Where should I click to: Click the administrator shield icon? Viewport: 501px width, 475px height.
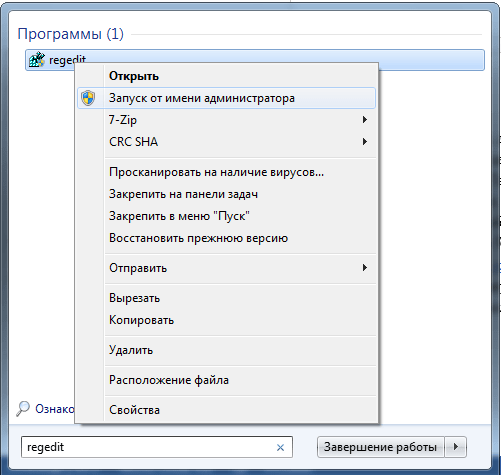88,98
